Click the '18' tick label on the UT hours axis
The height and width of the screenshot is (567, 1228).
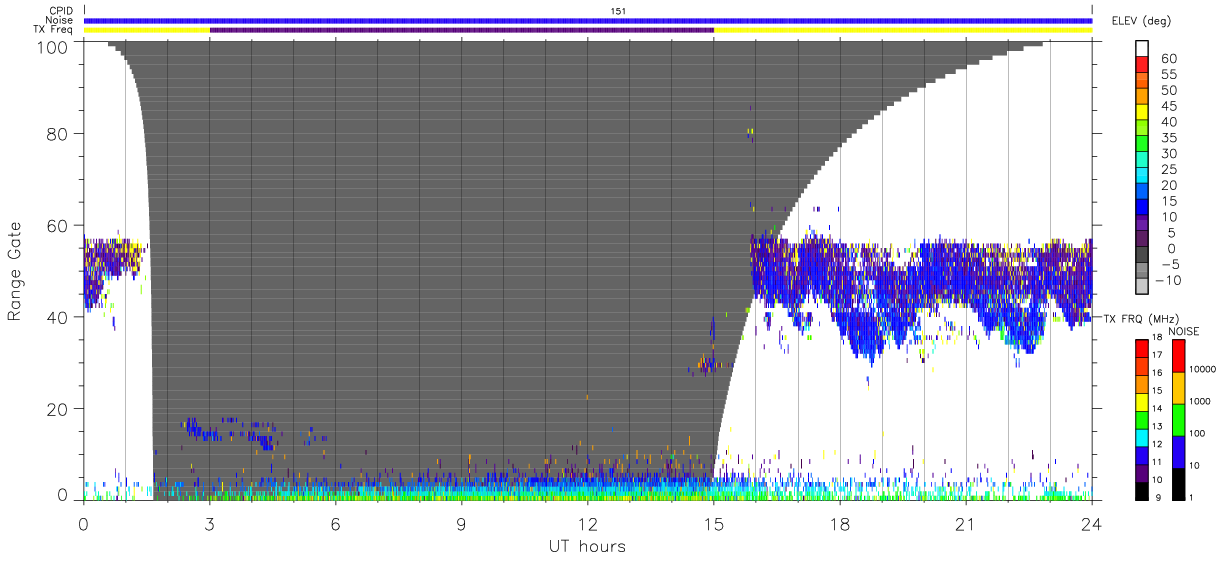point(840,524)
